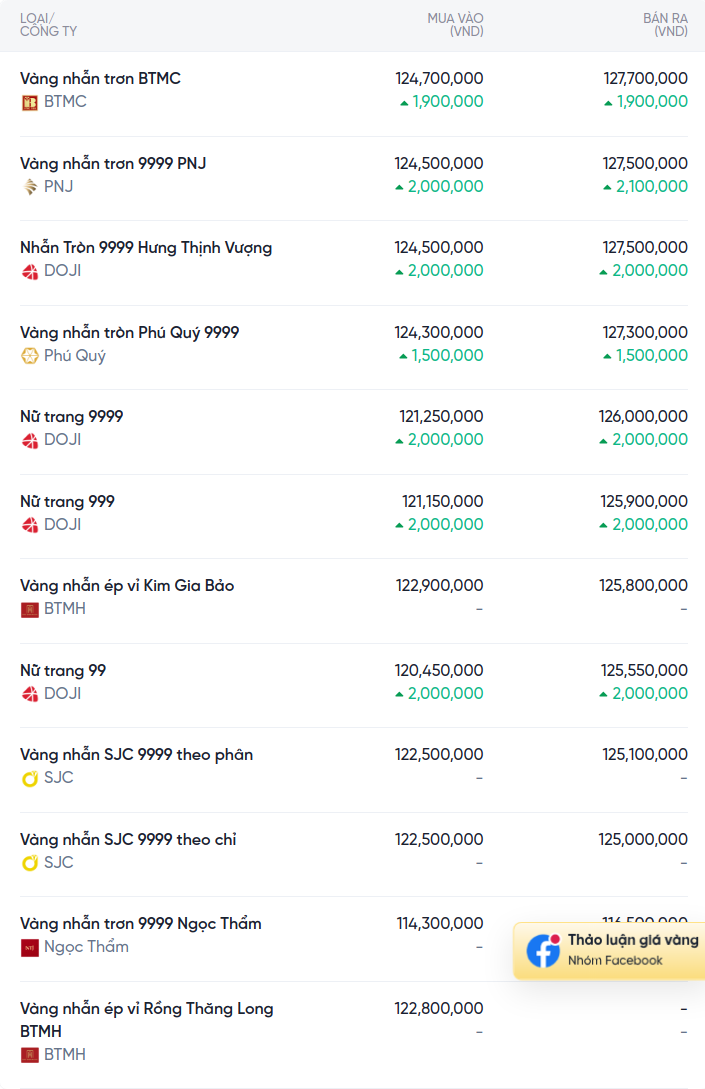
Task: Click the BTMH logo under Kim Gia Bảo
Action: [30, 609]
